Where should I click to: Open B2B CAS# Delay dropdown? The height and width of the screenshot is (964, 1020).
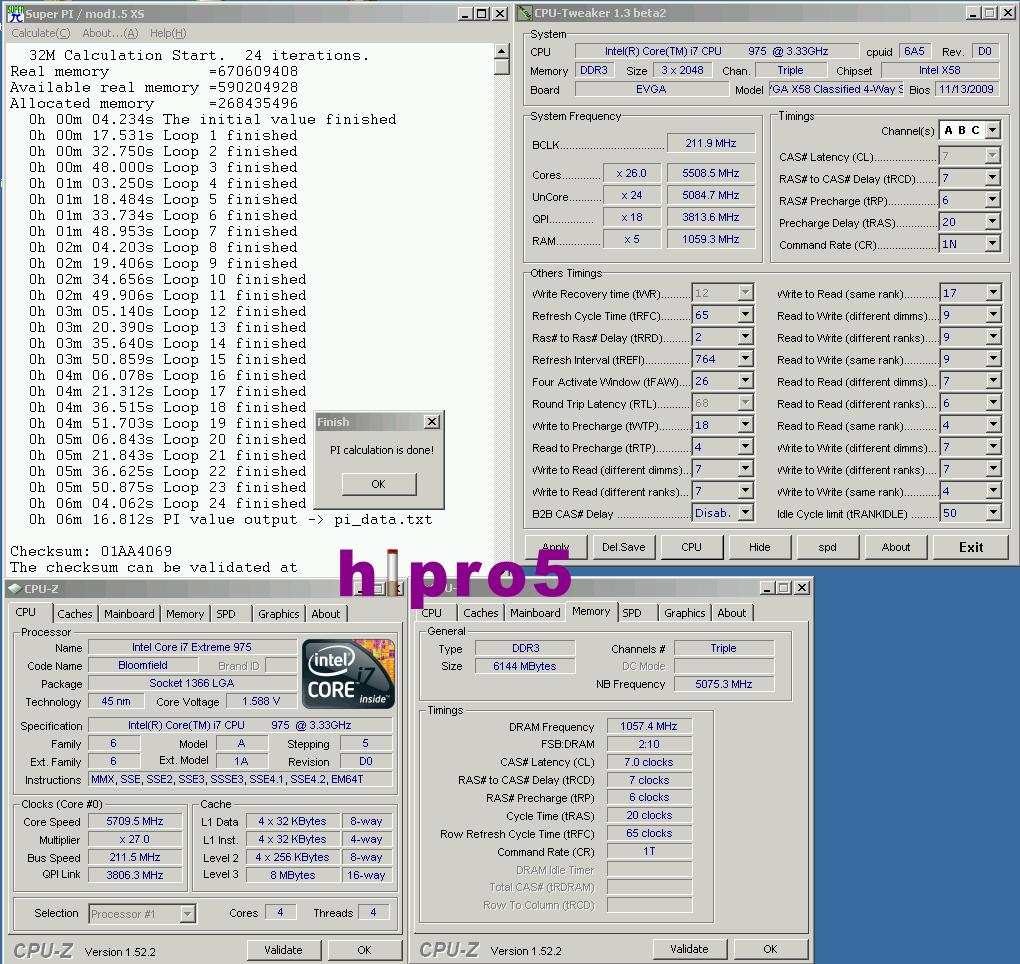click(746, 513)
